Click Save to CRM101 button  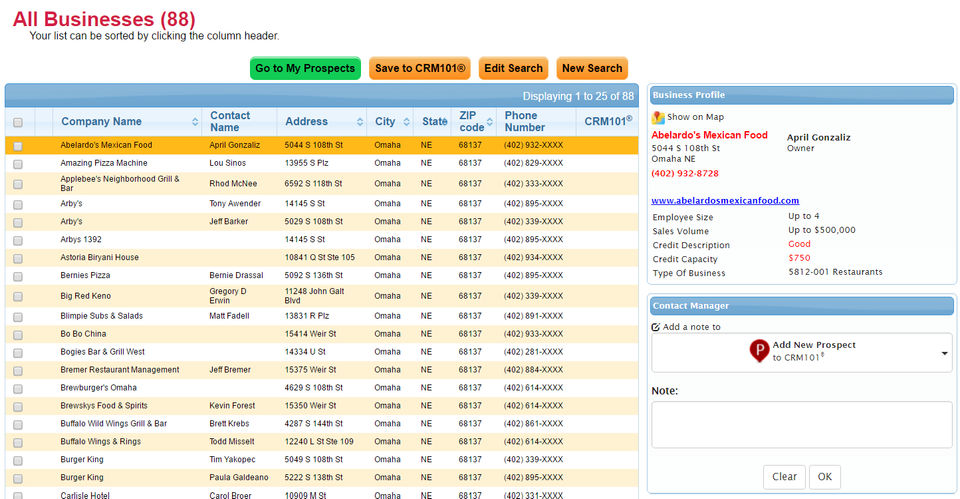[x=419, y=68]
